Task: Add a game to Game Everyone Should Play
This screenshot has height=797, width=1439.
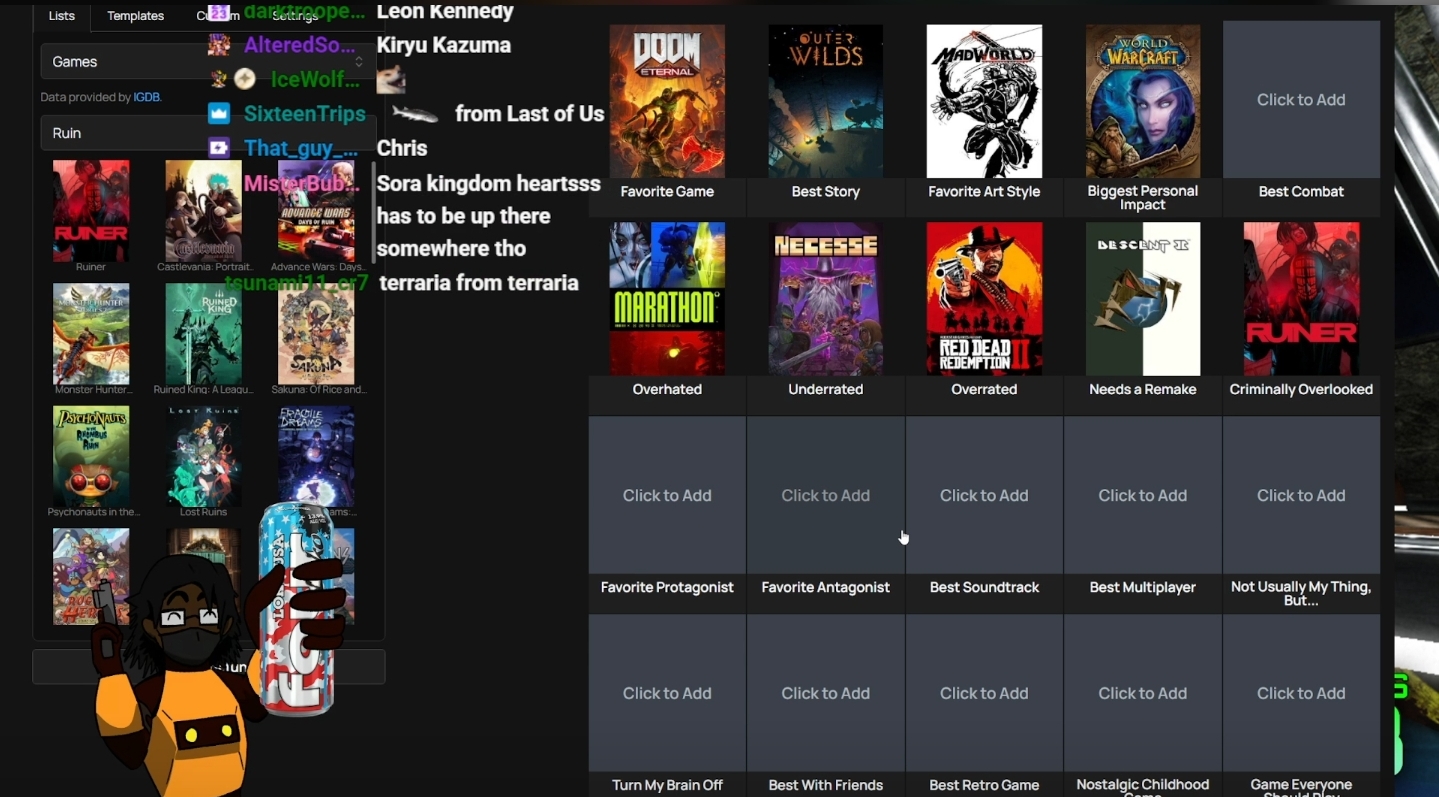Action: coord(1301,694)
